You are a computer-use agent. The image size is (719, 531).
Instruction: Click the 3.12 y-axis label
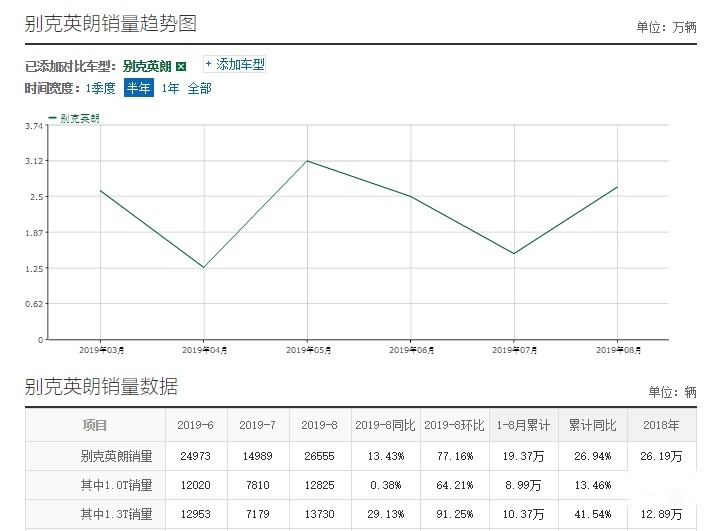pyautogui.click(x=33, y=161)
